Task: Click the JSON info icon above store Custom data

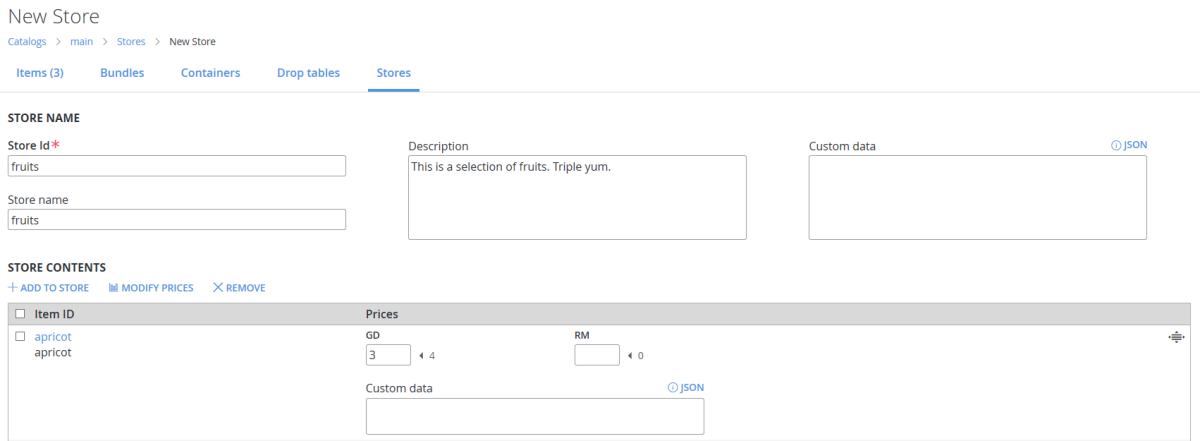Action: pos(1116,145)
